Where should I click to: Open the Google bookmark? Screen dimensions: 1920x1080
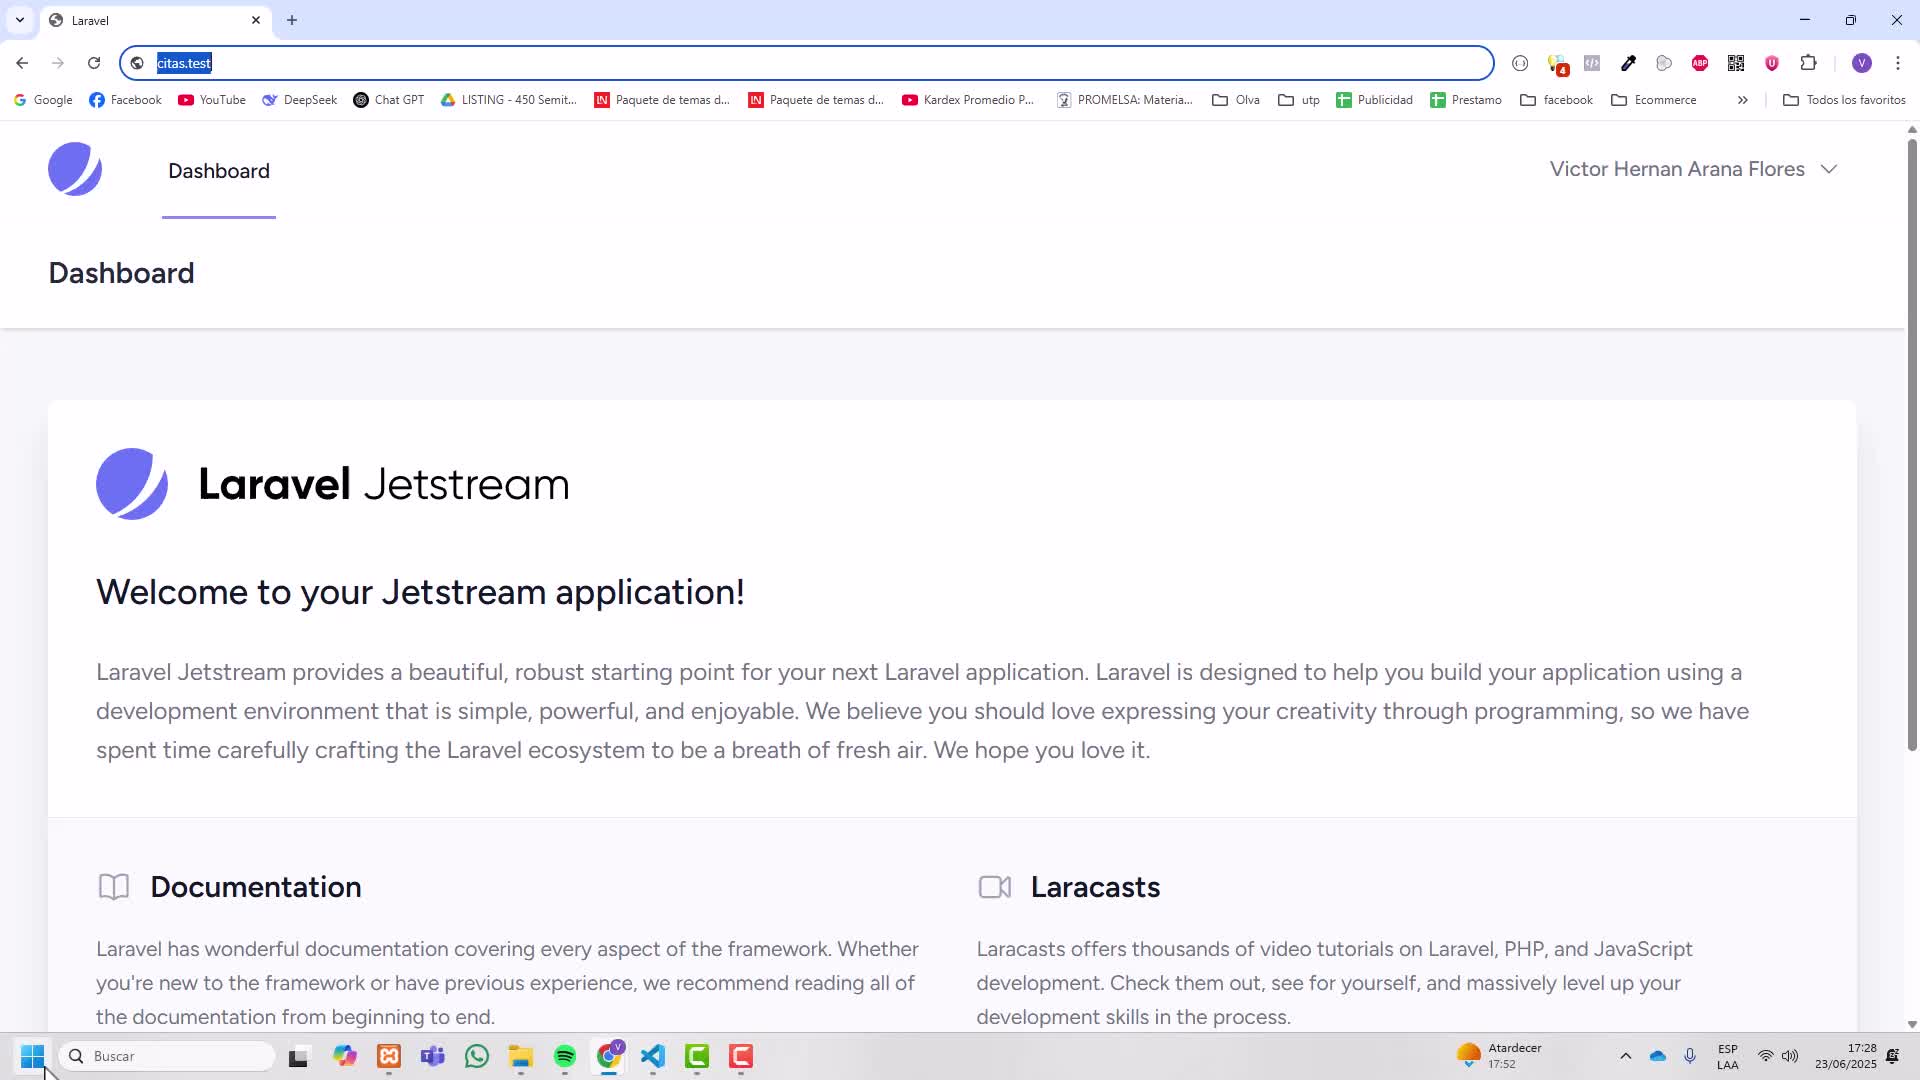(x=43, y=100)
